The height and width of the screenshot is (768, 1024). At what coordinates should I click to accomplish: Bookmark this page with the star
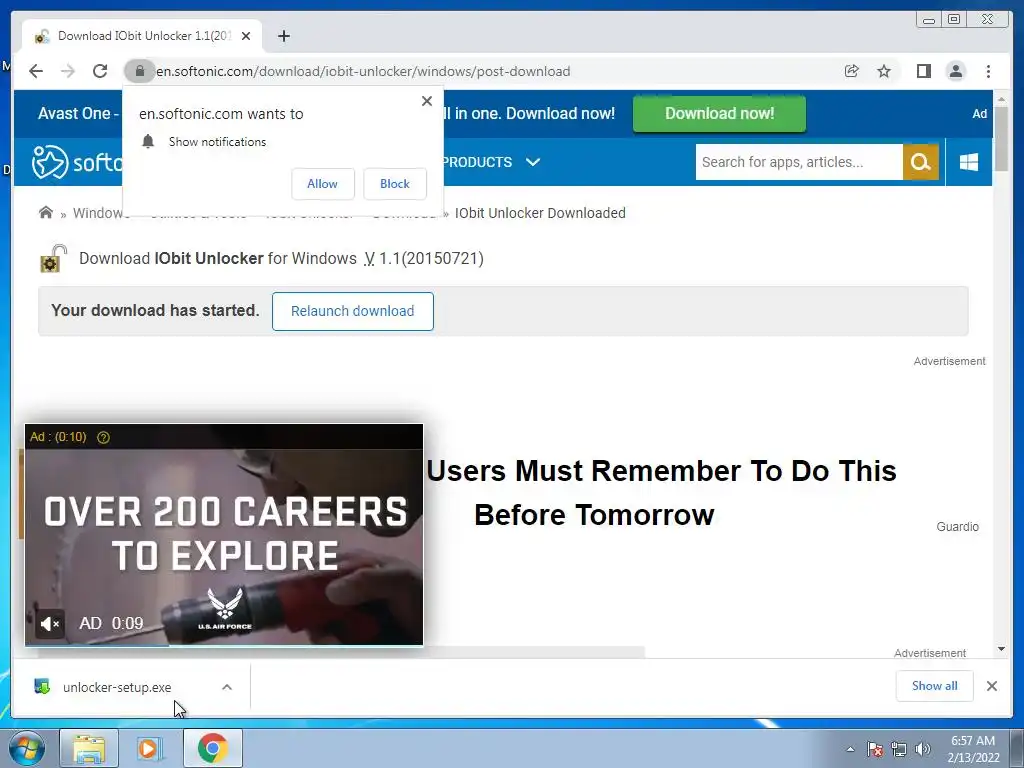(x=884, y=71)
